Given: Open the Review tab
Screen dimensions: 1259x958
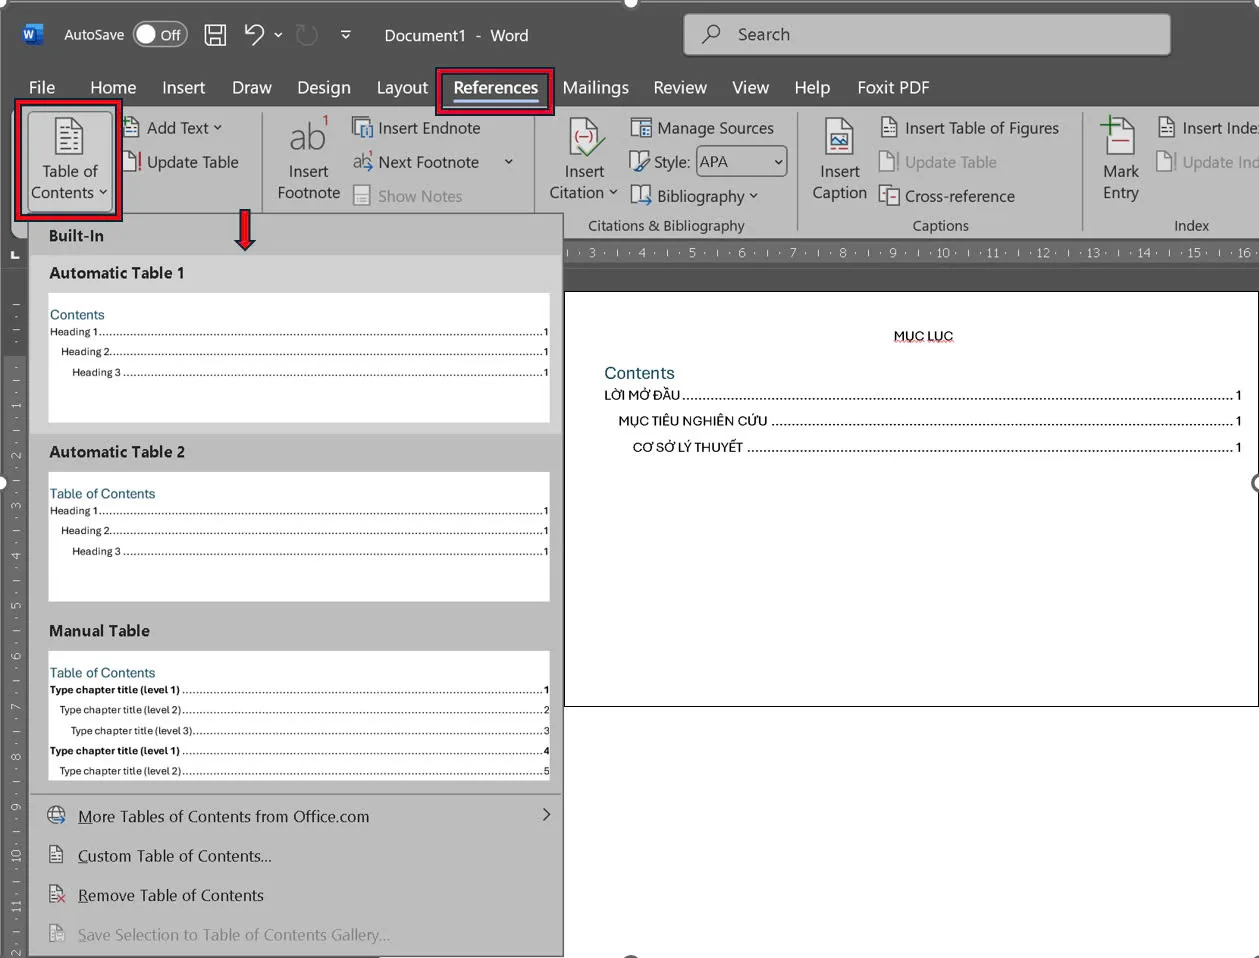Looking at the screenshot, I should 680,88.
